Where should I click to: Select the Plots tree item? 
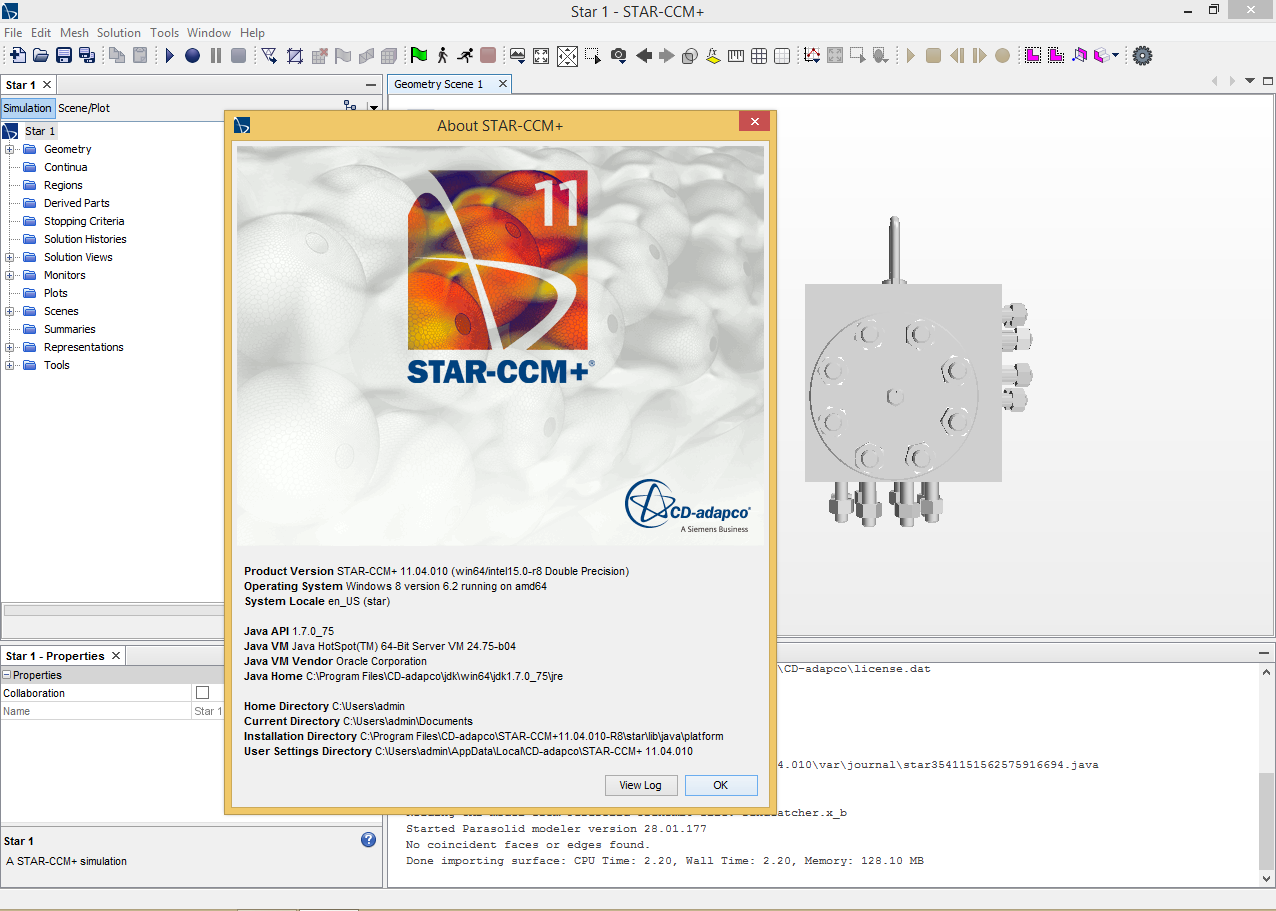(56, 293)
